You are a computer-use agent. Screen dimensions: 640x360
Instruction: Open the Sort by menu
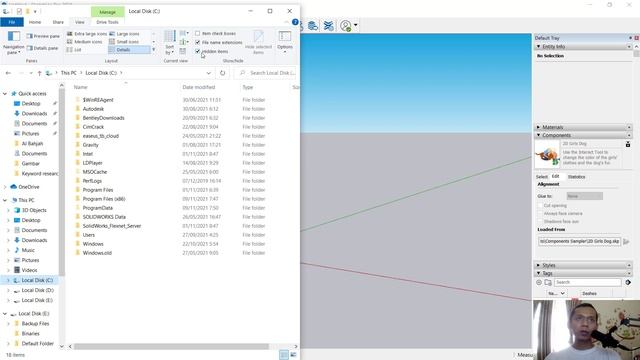[x=170, y=42]
